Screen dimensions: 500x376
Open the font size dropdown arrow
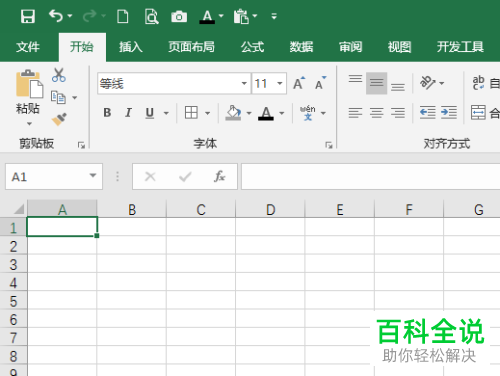pyautogui.click(x=280, y=83)
